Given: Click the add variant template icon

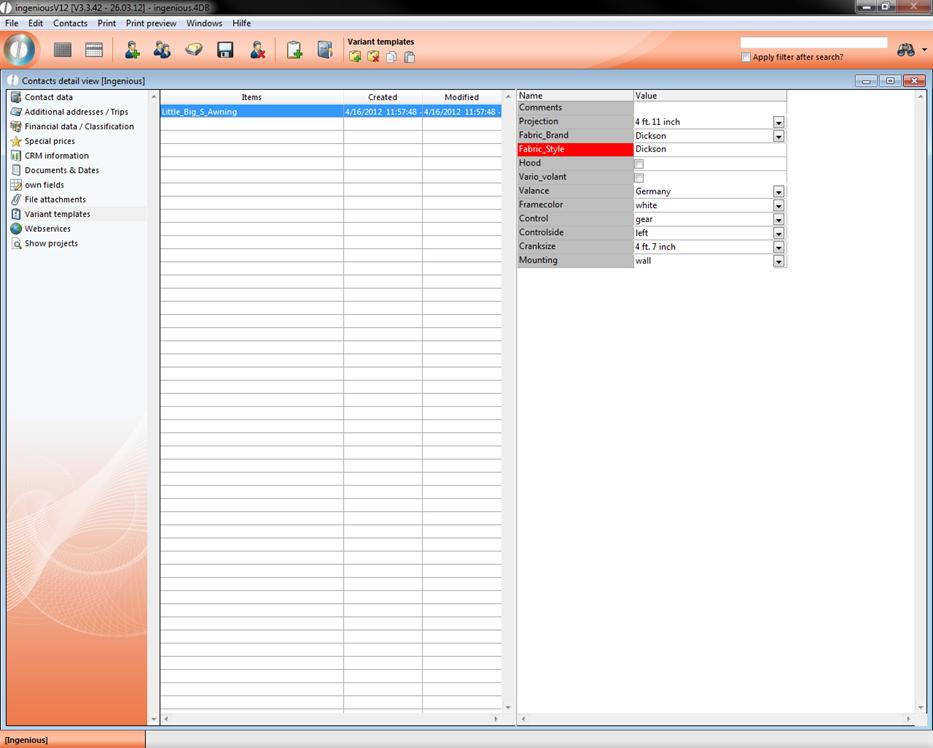Looking at the screenshot, I should pos(355,57).
